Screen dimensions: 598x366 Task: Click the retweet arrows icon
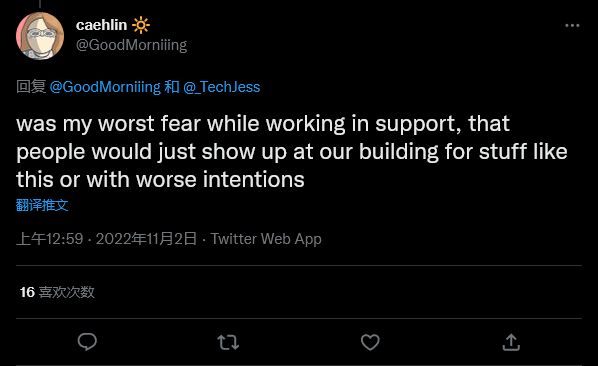(228, 342)
